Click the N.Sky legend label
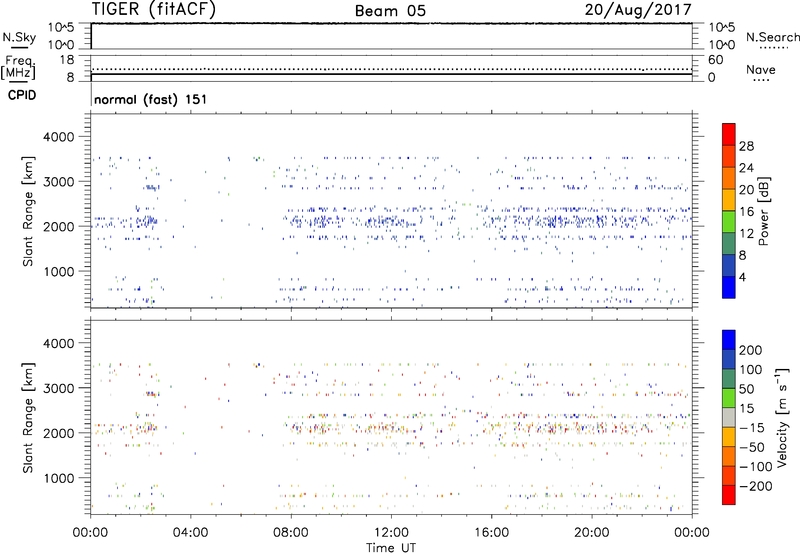 [19, 37]
